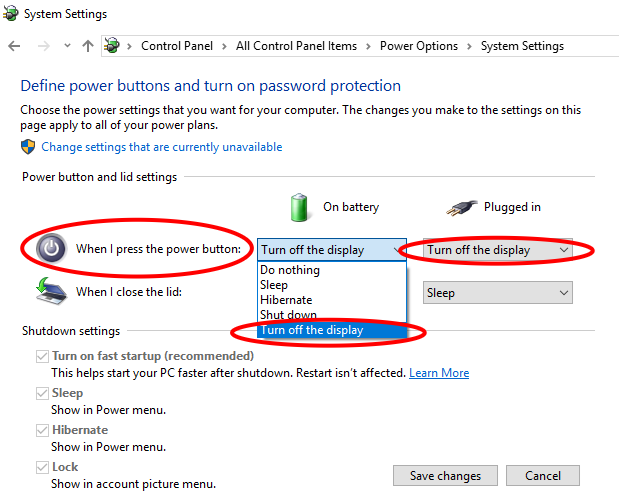
Task: Click the power button icon
Action: pos(51,249)
